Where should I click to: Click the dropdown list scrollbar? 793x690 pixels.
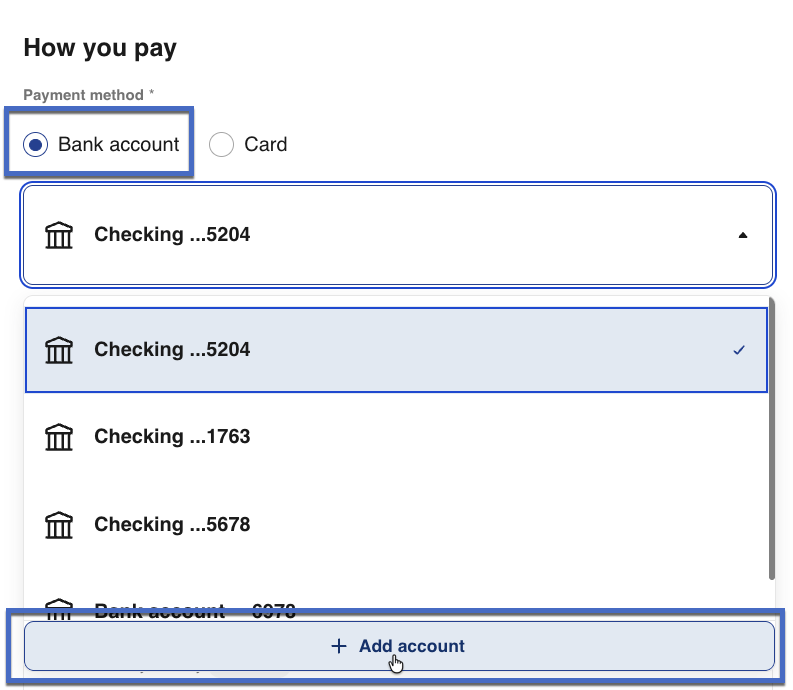click(x=771, y=438)
